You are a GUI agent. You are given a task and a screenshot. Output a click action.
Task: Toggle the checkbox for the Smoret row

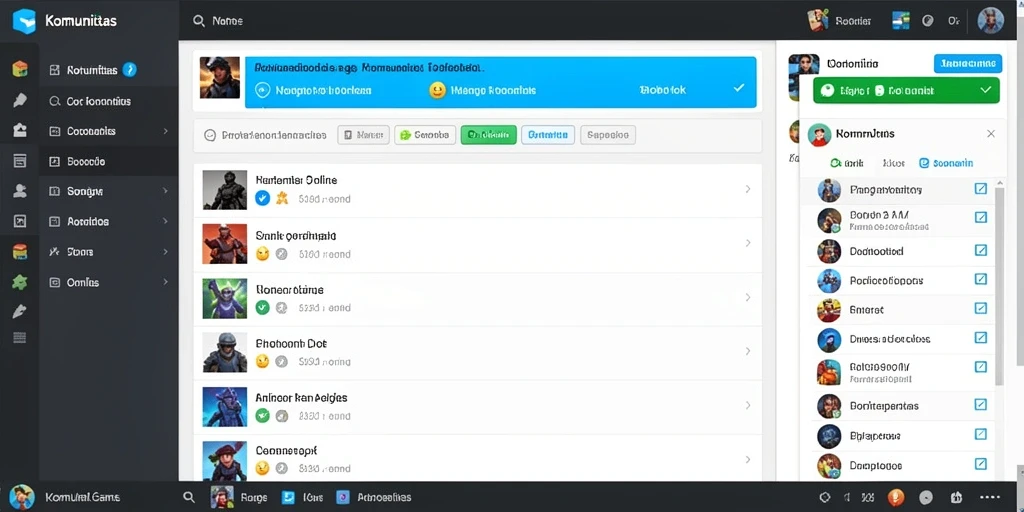point(980,308)
